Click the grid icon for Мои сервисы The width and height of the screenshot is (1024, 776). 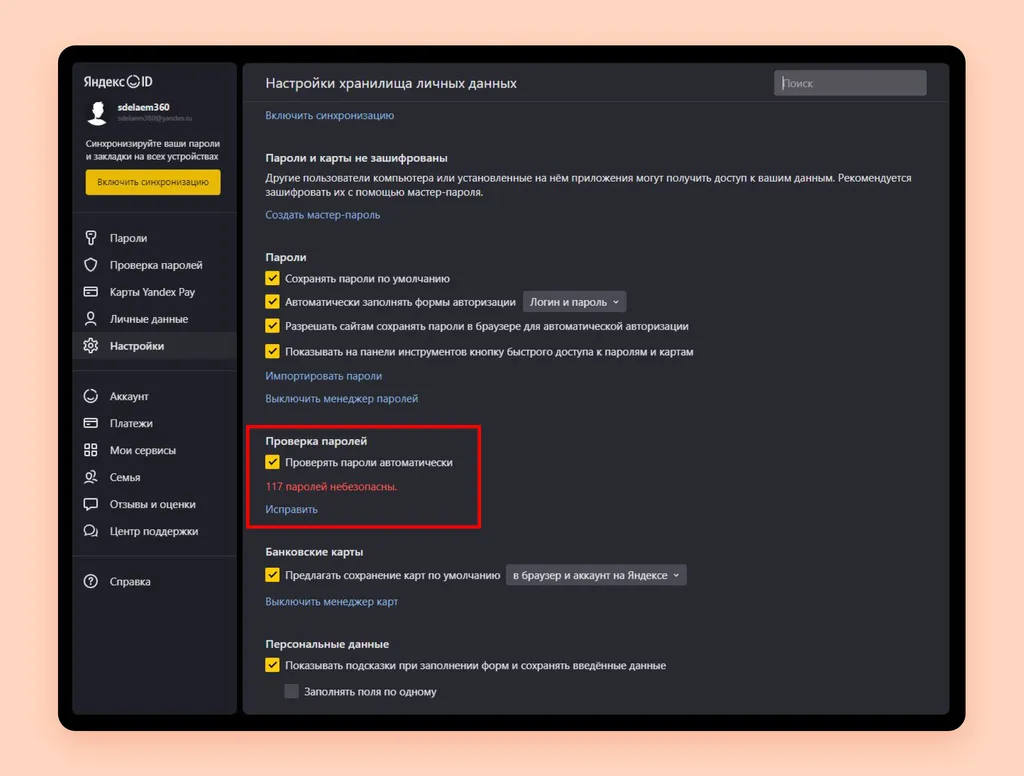pos(91,450)
